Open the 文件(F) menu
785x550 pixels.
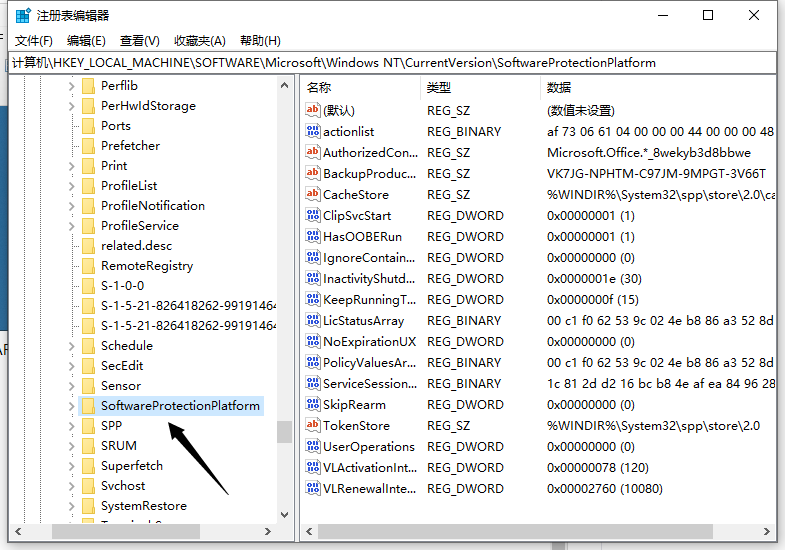[33, 40]
